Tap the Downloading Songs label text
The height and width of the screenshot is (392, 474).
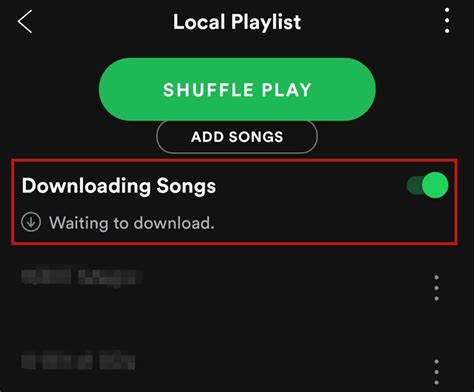coord(119,186)
